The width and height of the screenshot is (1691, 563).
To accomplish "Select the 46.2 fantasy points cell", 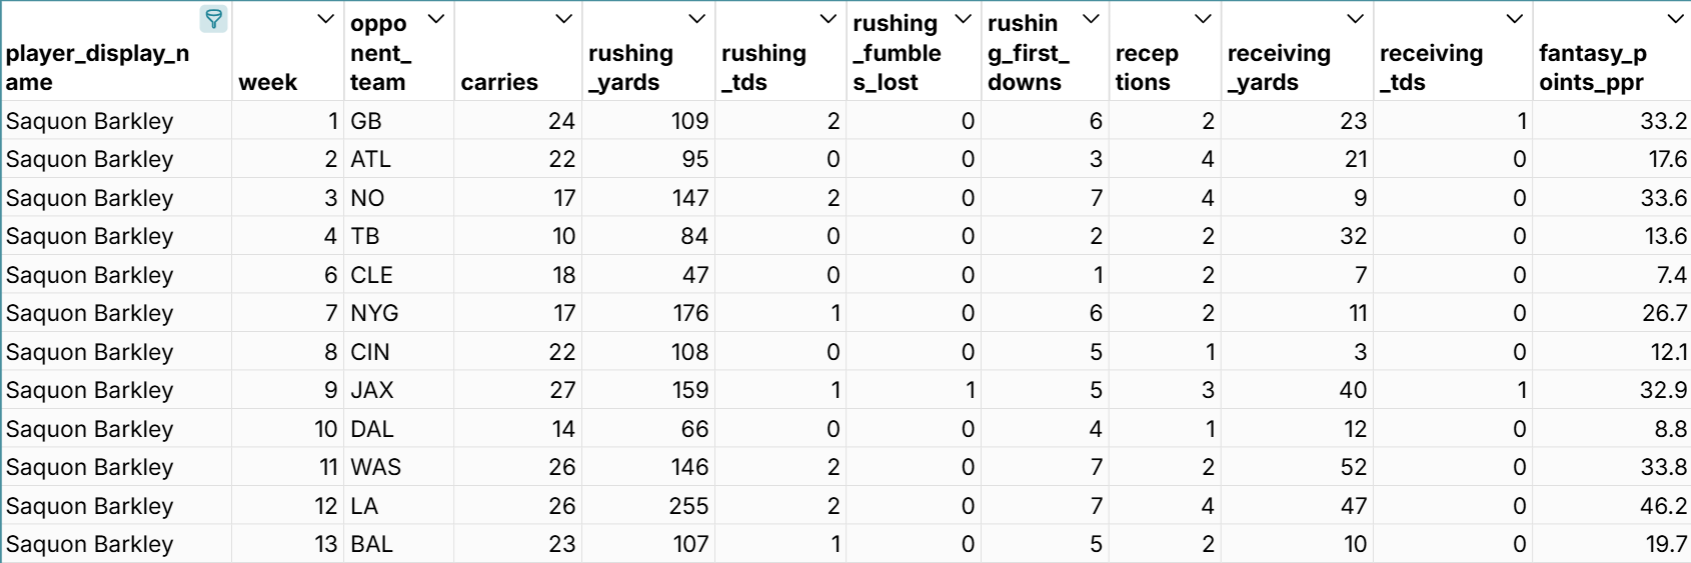I will pyautogui.click(x=1611, y=506).
